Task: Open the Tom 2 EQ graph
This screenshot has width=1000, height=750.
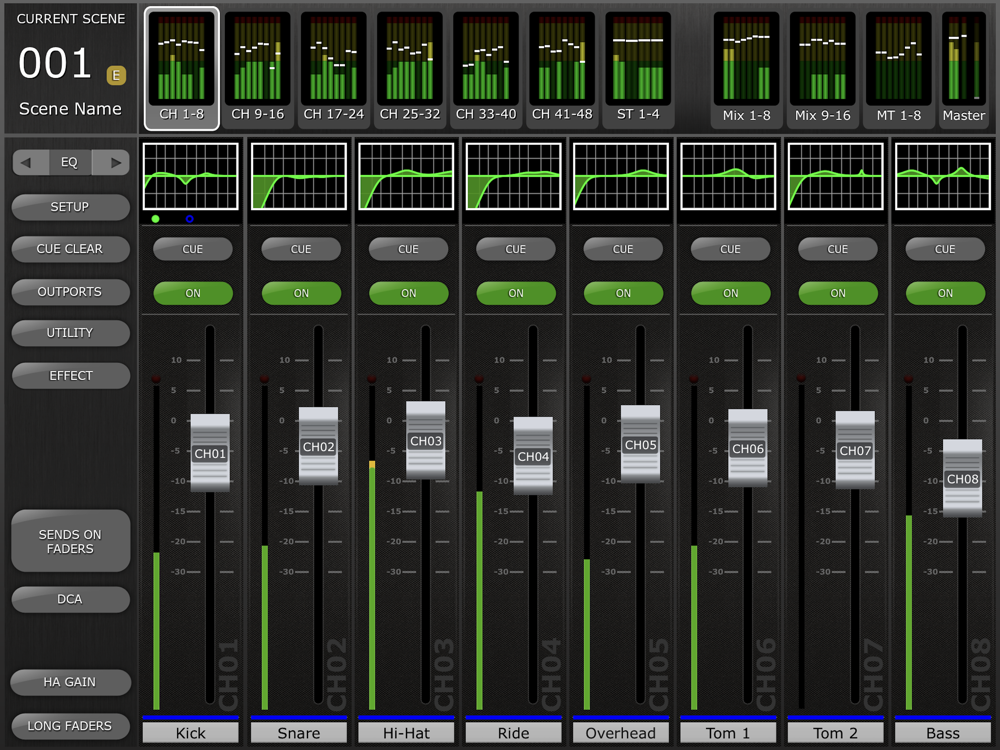Action: click(x=836, y=176)
